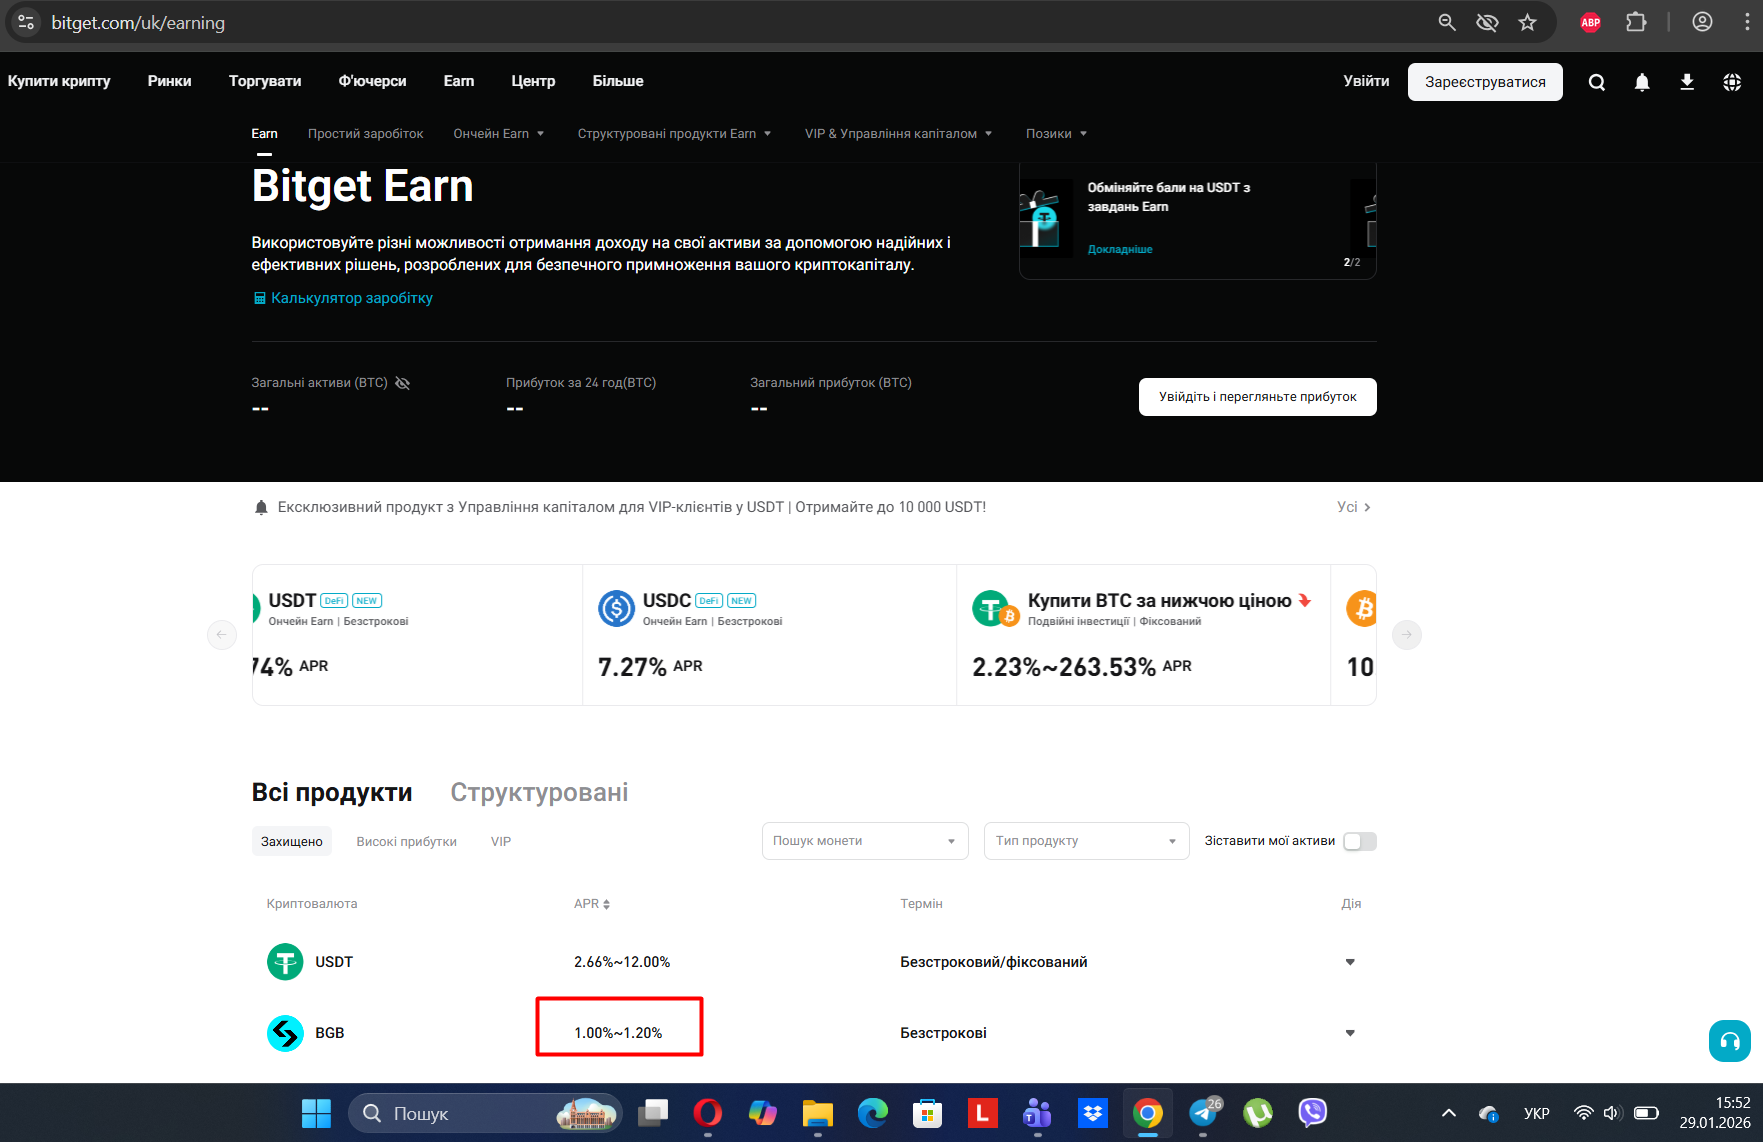Open "Купити крипту" in the main menu
1763x1142 pixels.
59,81
